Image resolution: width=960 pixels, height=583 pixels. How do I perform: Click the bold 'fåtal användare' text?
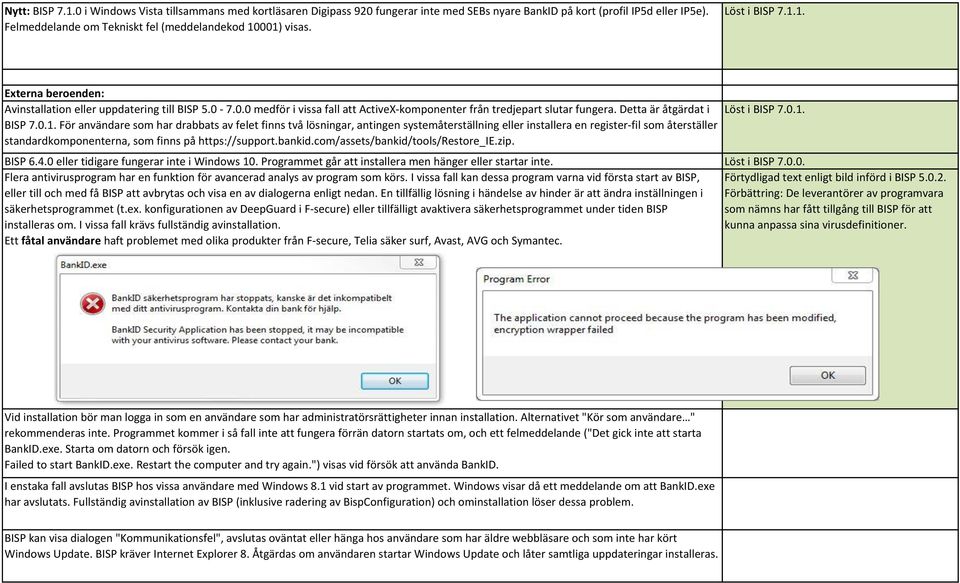[x=61, y=241]
